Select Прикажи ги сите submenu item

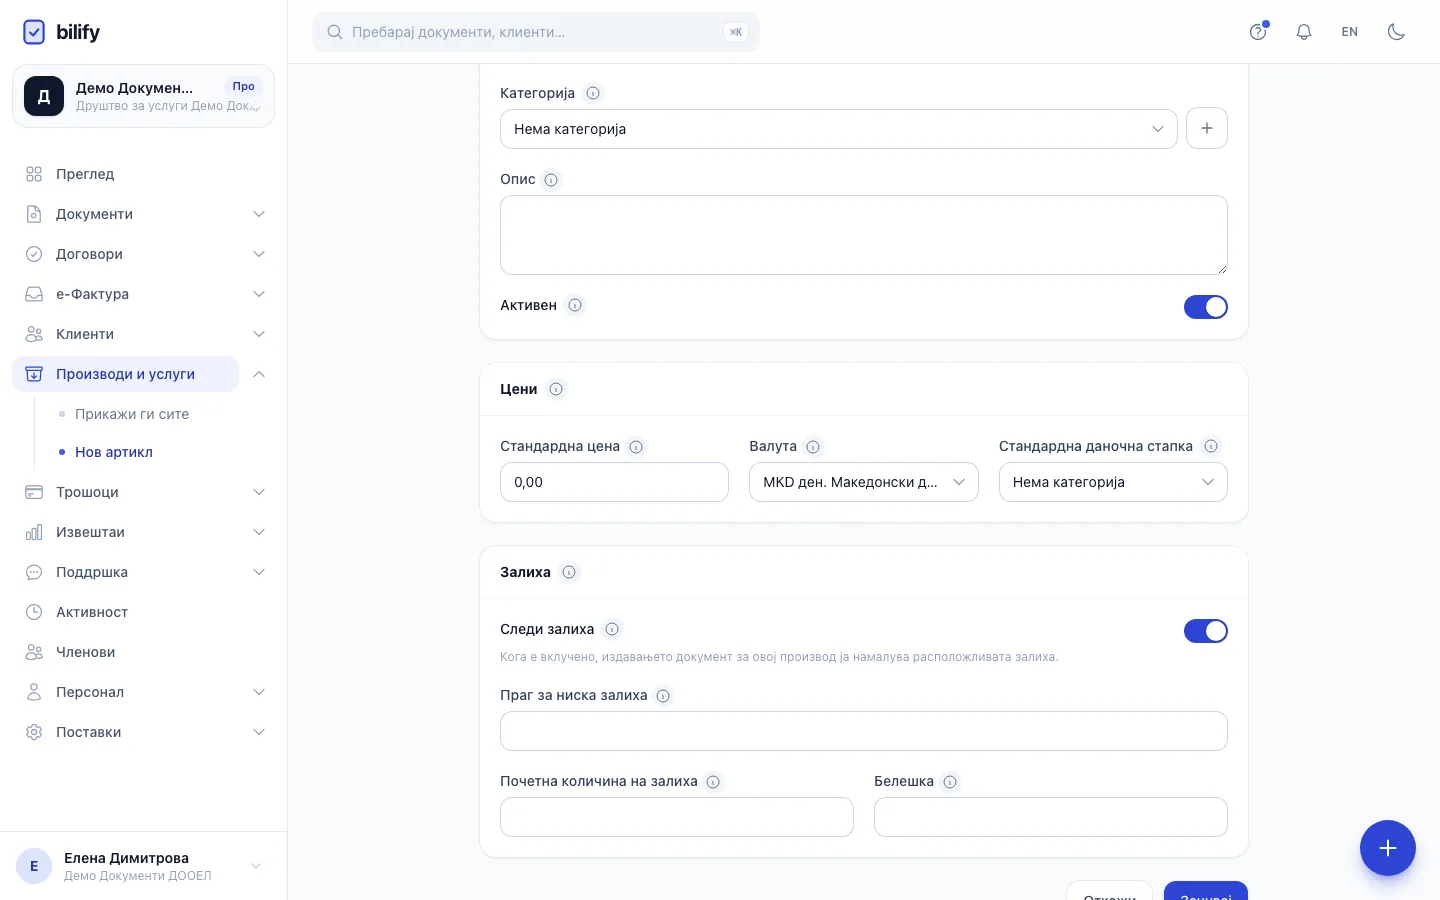point(132,414)
